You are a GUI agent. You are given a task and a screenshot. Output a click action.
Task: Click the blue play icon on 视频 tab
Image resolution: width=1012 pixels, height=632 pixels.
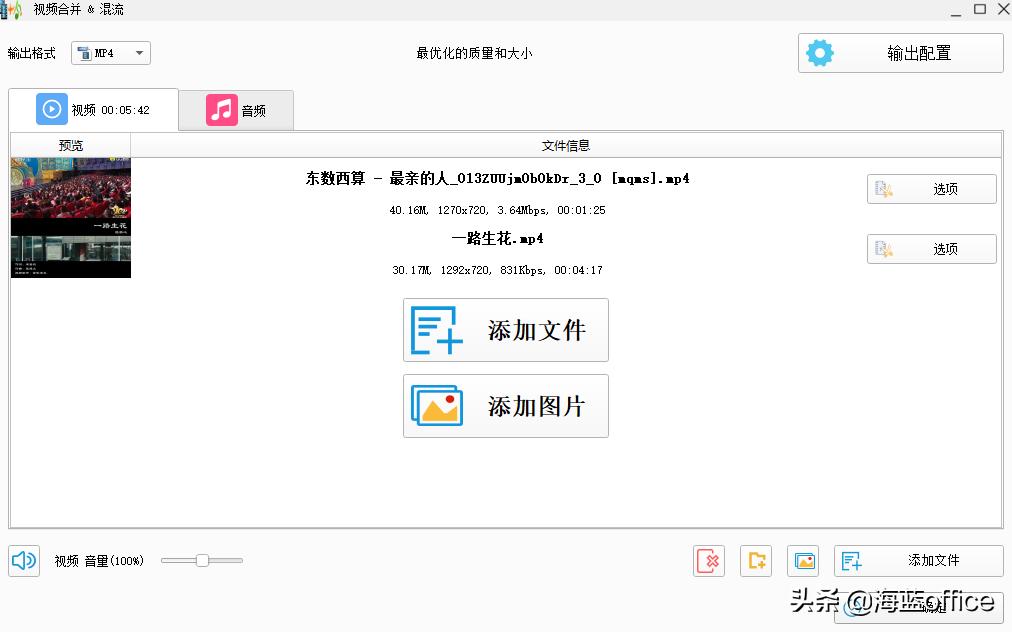click(52, 110)
